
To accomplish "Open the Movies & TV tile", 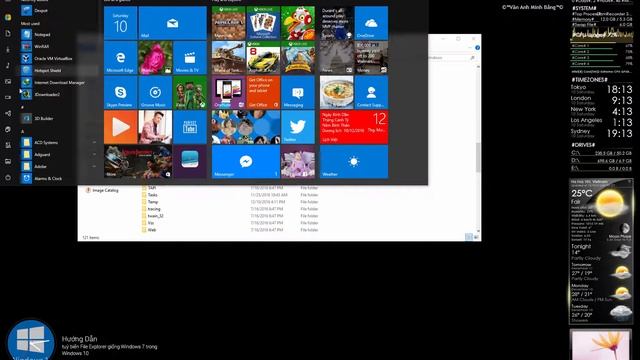I will [x=190, y=58].
